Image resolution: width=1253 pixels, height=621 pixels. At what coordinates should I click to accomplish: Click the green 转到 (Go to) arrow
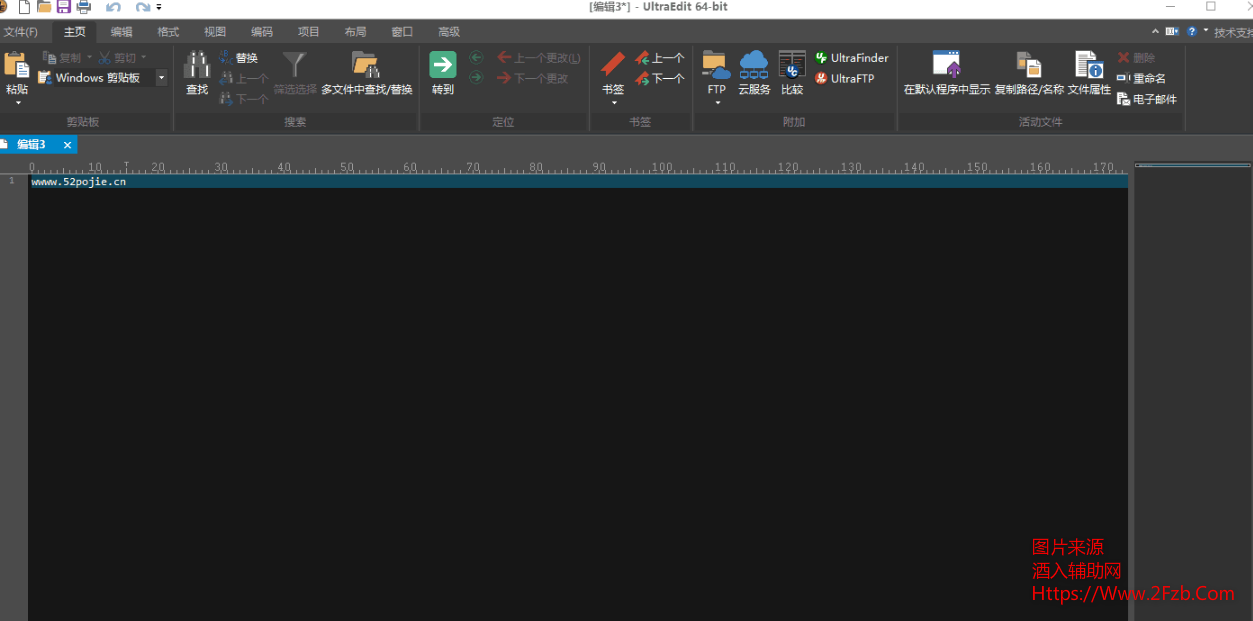point(442,65)
